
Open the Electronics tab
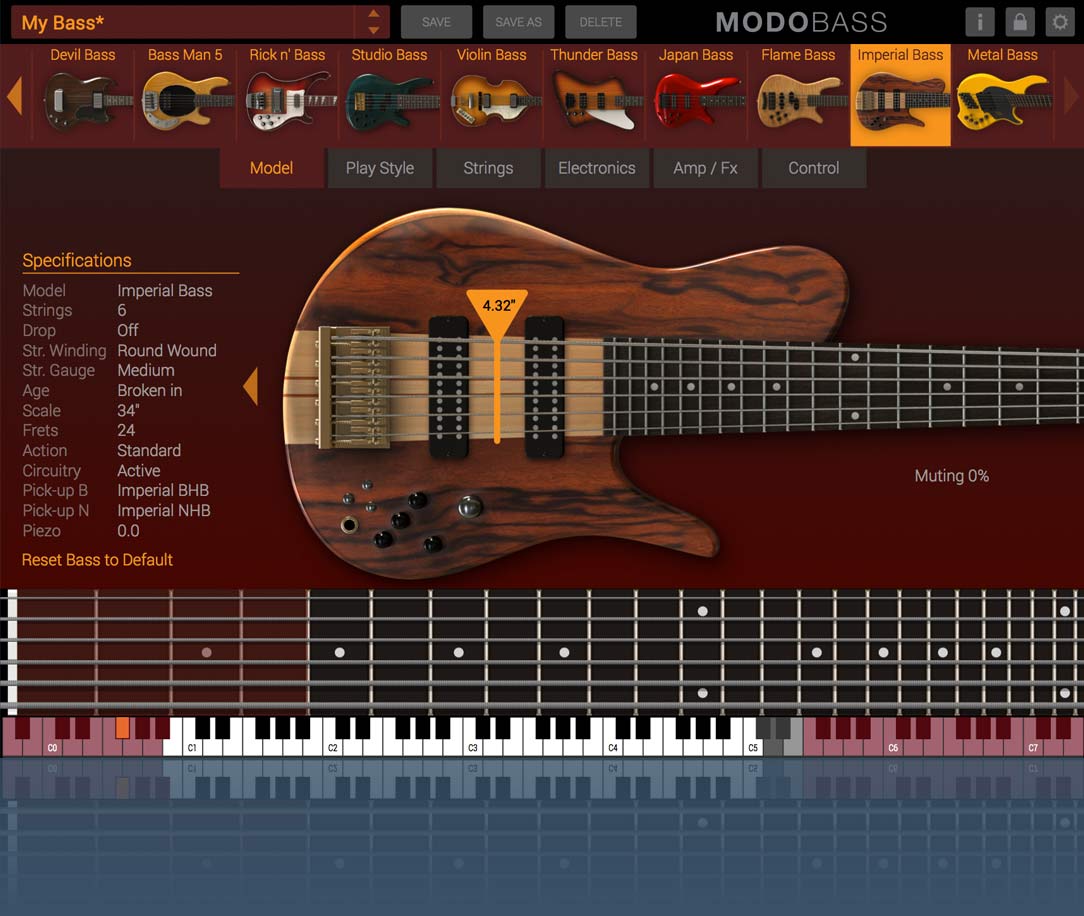[596, 168]
